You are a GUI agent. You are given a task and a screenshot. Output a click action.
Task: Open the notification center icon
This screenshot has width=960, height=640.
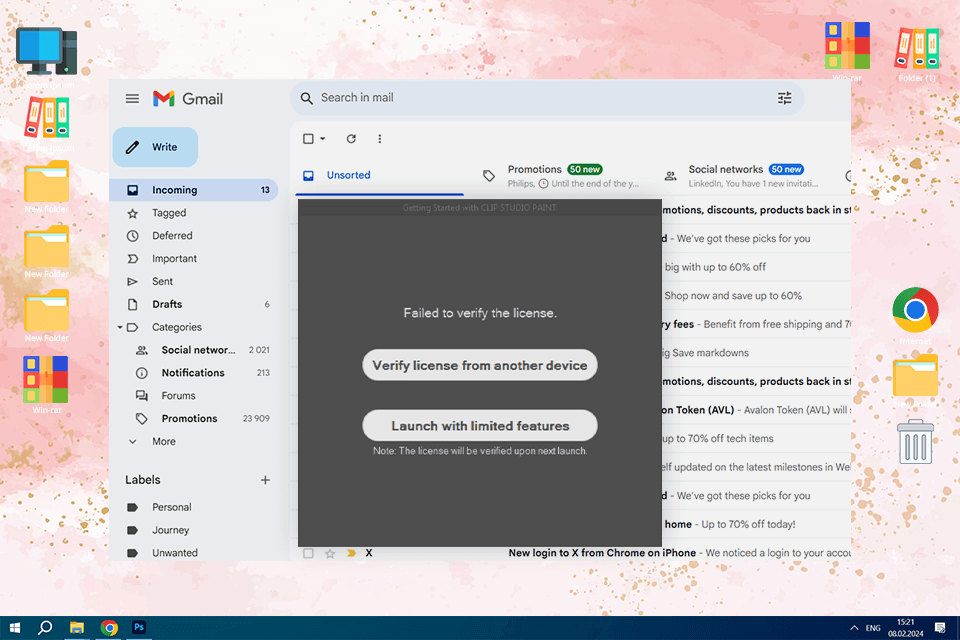[x=940, y=628]
